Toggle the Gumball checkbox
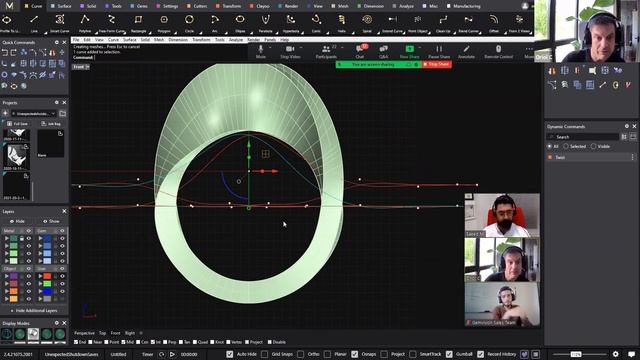The image size is (640, 360). [x=449, y=354]
